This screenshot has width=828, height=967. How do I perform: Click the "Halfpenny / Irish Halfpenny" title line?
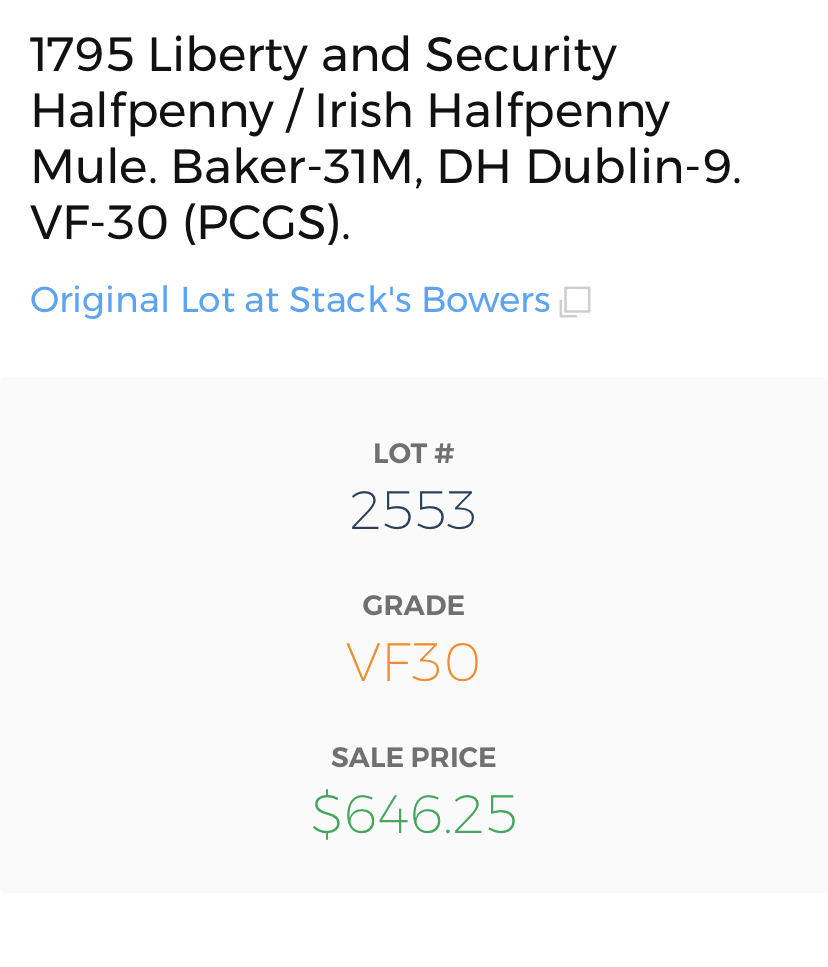(350, 111)
